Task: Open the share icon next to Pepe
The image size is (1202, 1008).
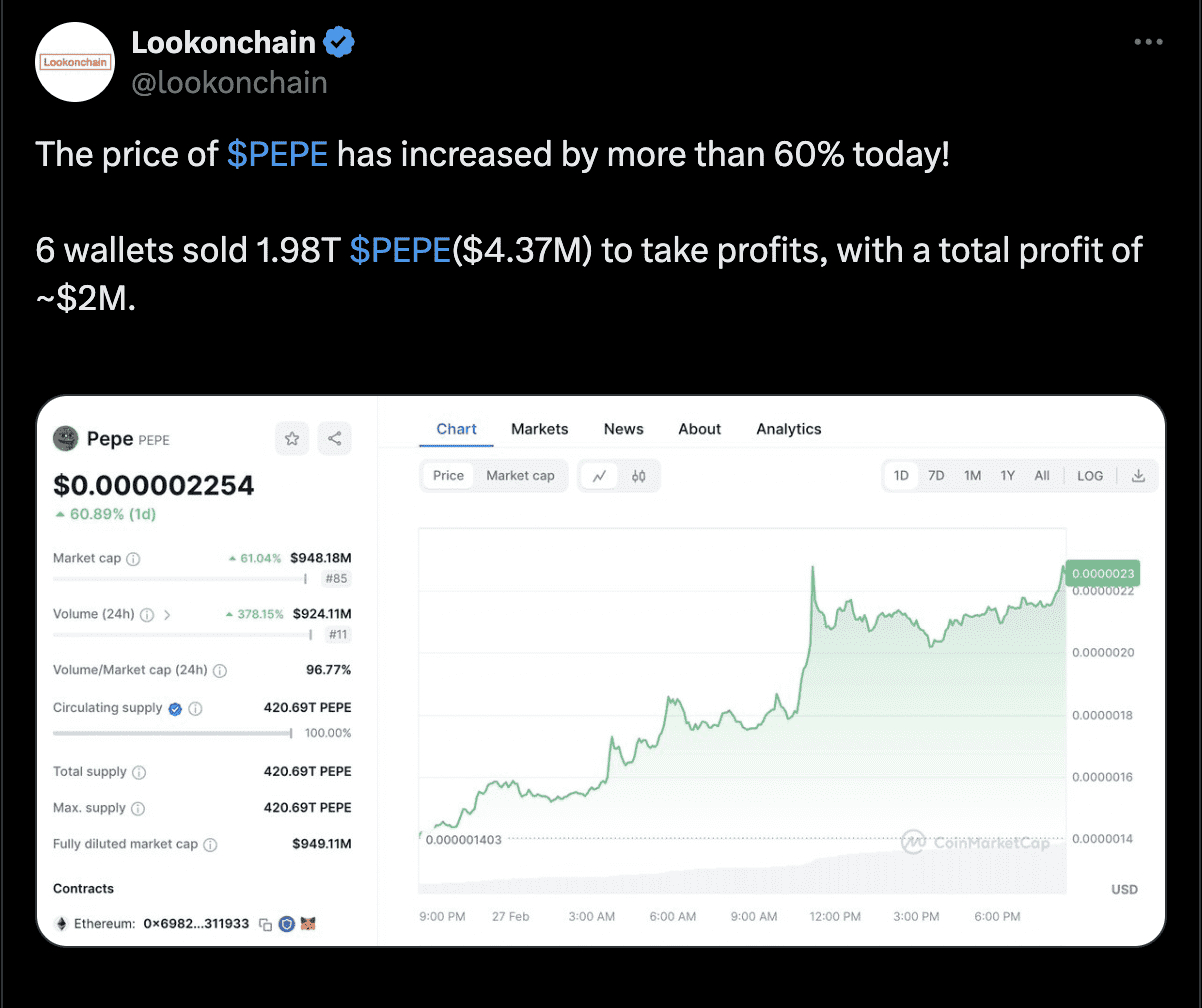Action: (335, 438)
